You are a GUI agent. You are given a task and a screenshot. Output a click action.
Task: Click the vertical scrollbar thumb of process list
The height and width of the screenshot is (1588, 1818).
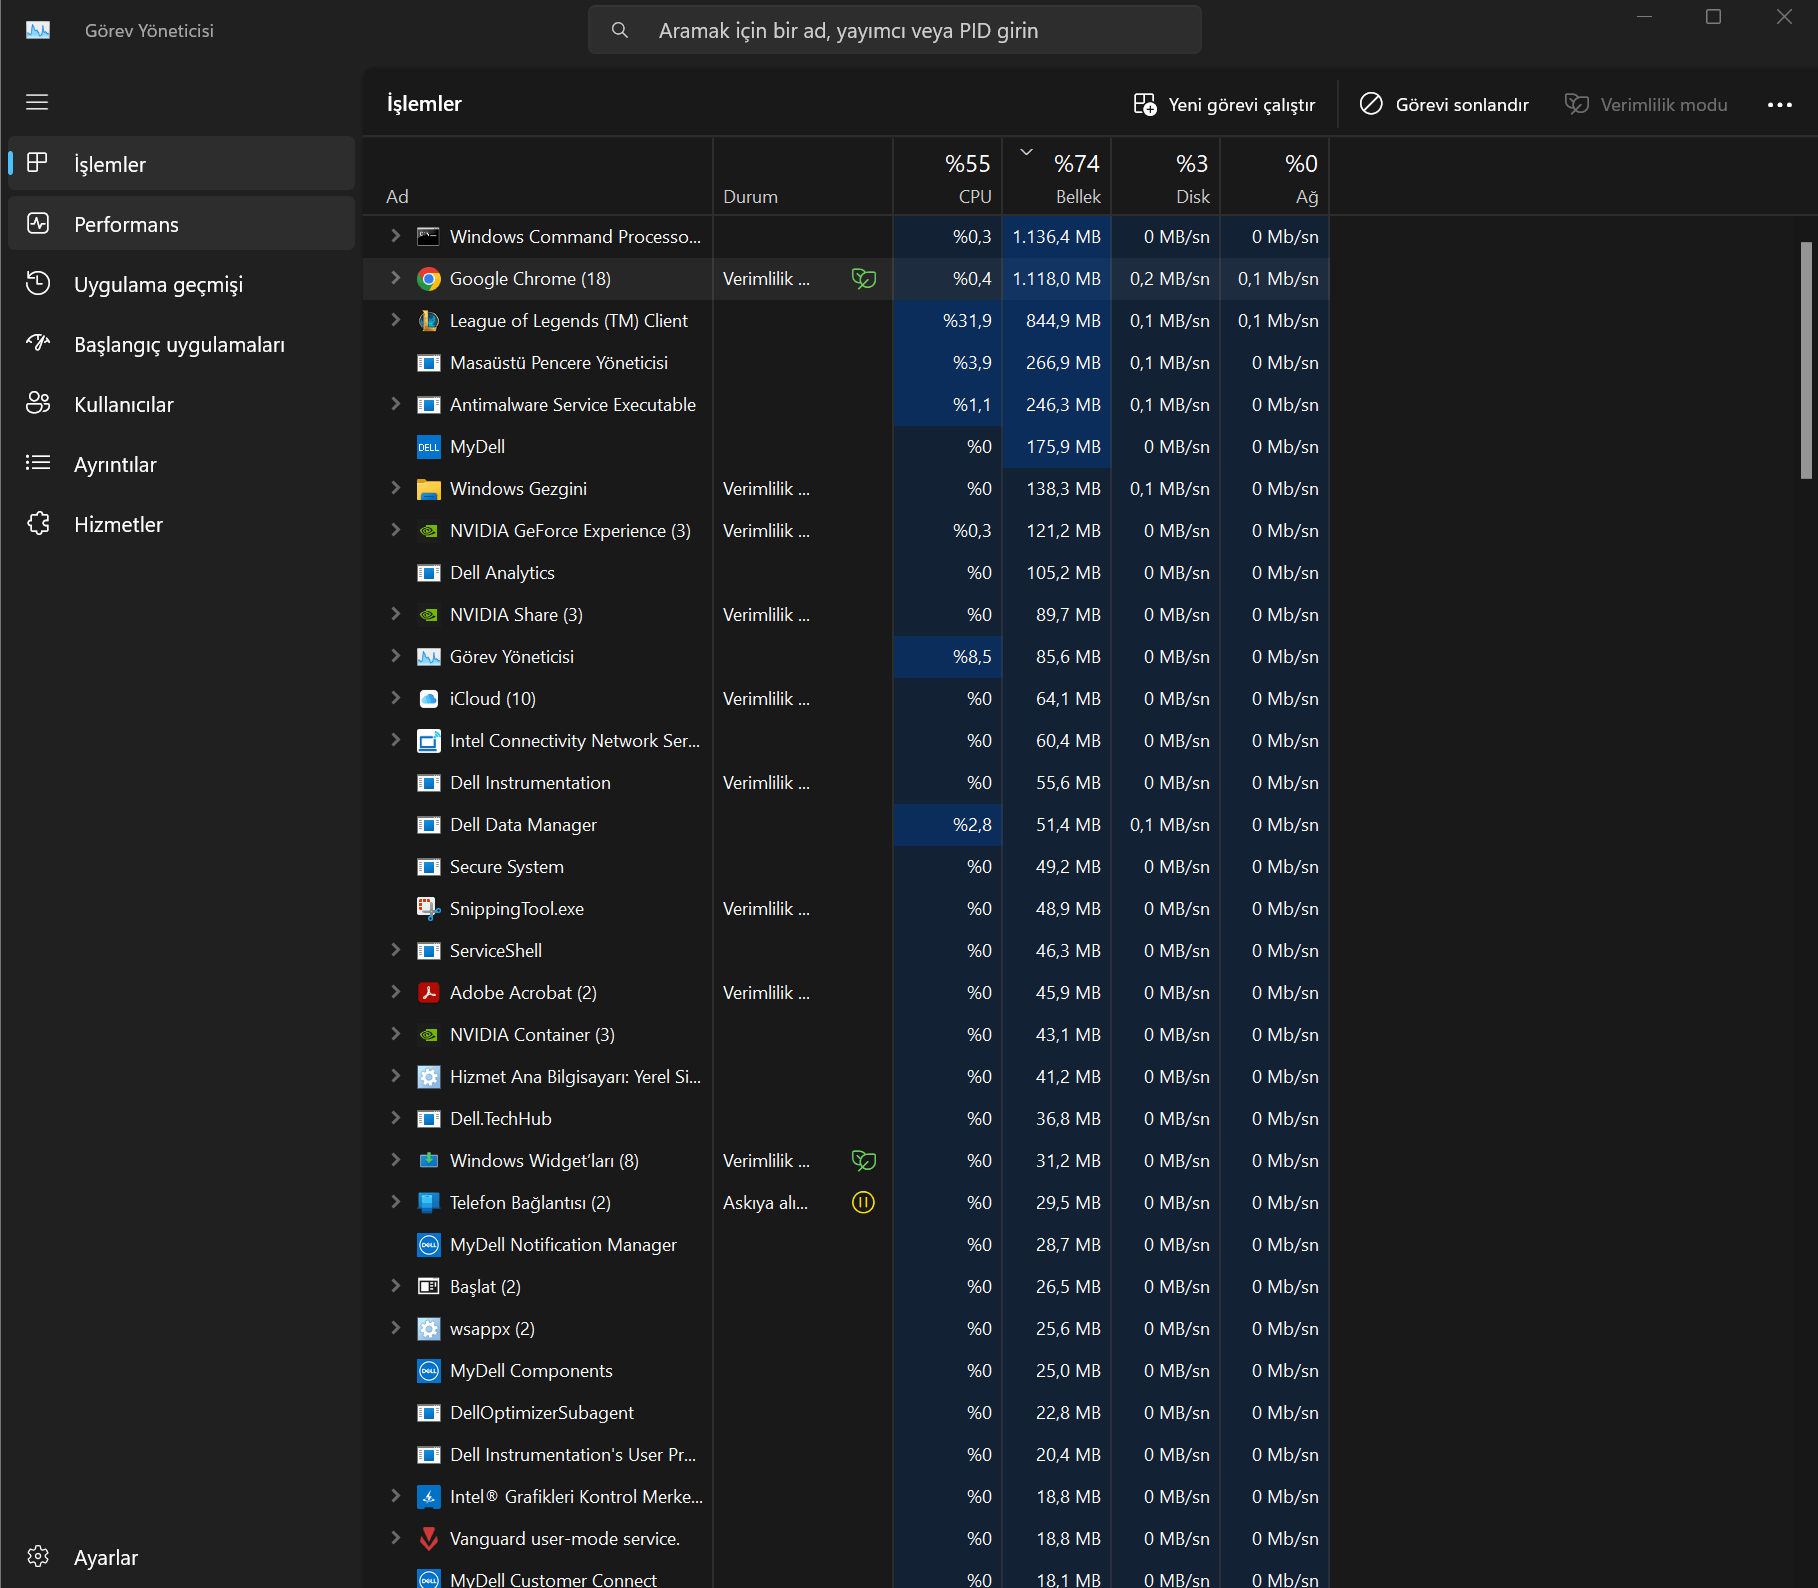coord(1806,360)
